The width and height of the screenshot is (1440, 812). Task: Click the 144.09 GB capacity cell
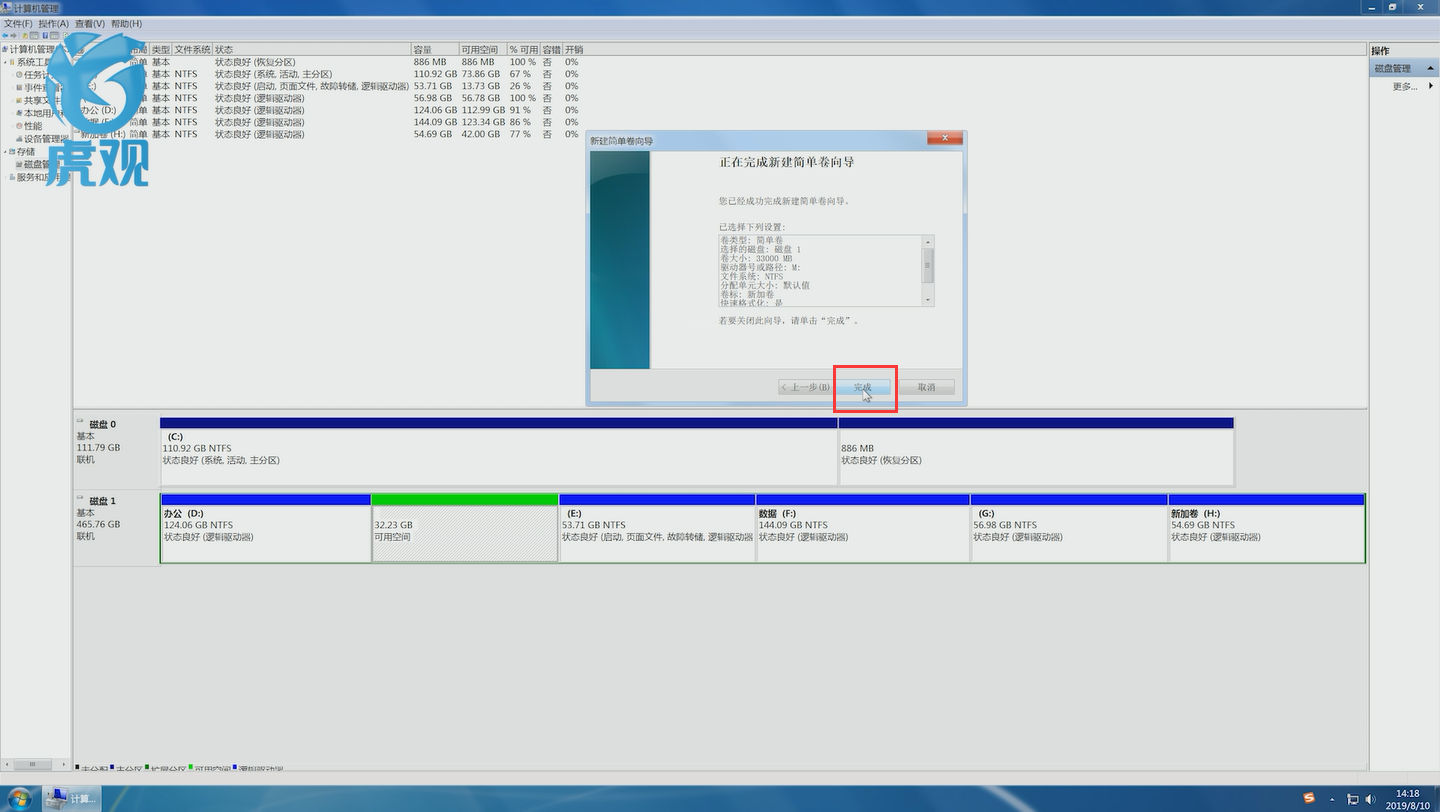(x=435, y=122)
